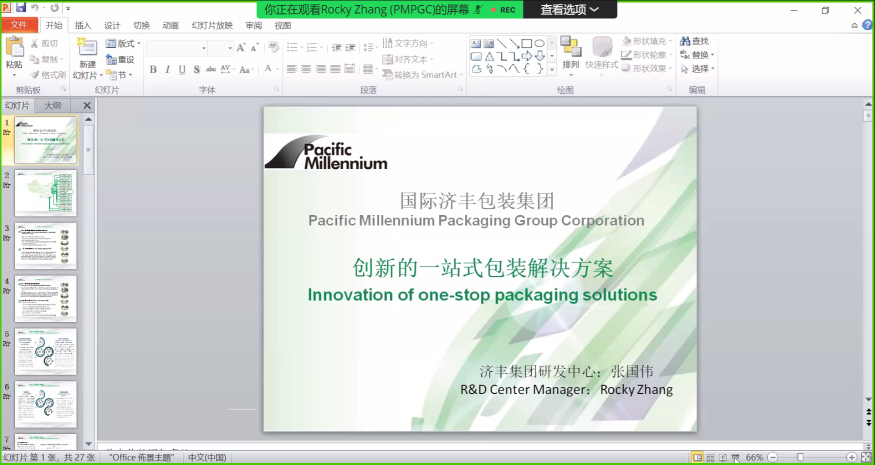Toggle Bold formatting
Image resolution: width=875 pixels, height=465 pixels.
153,70
